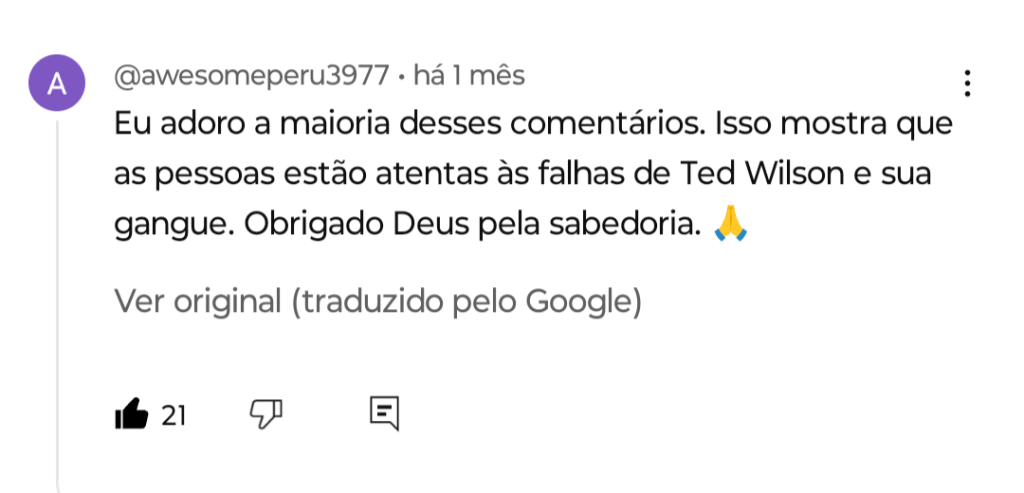The image size is (1024, 493).
Task: Click "Ver original (traduzido pelo Google)"
Action: click(377, 301)
